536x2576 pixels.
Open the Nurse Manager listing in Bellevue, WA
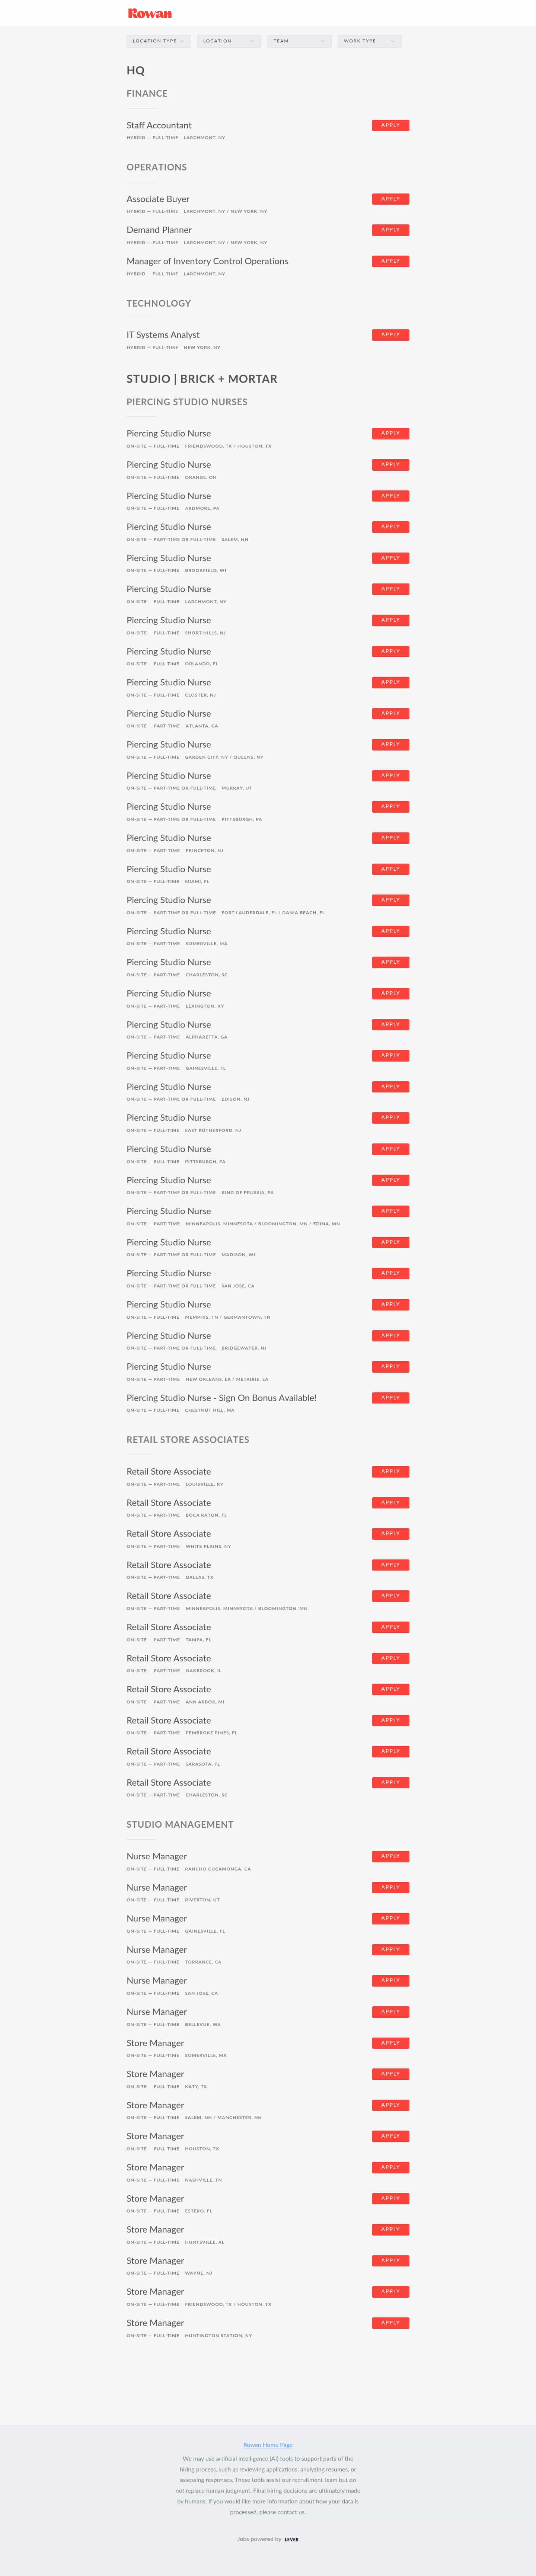[156, 2012]
